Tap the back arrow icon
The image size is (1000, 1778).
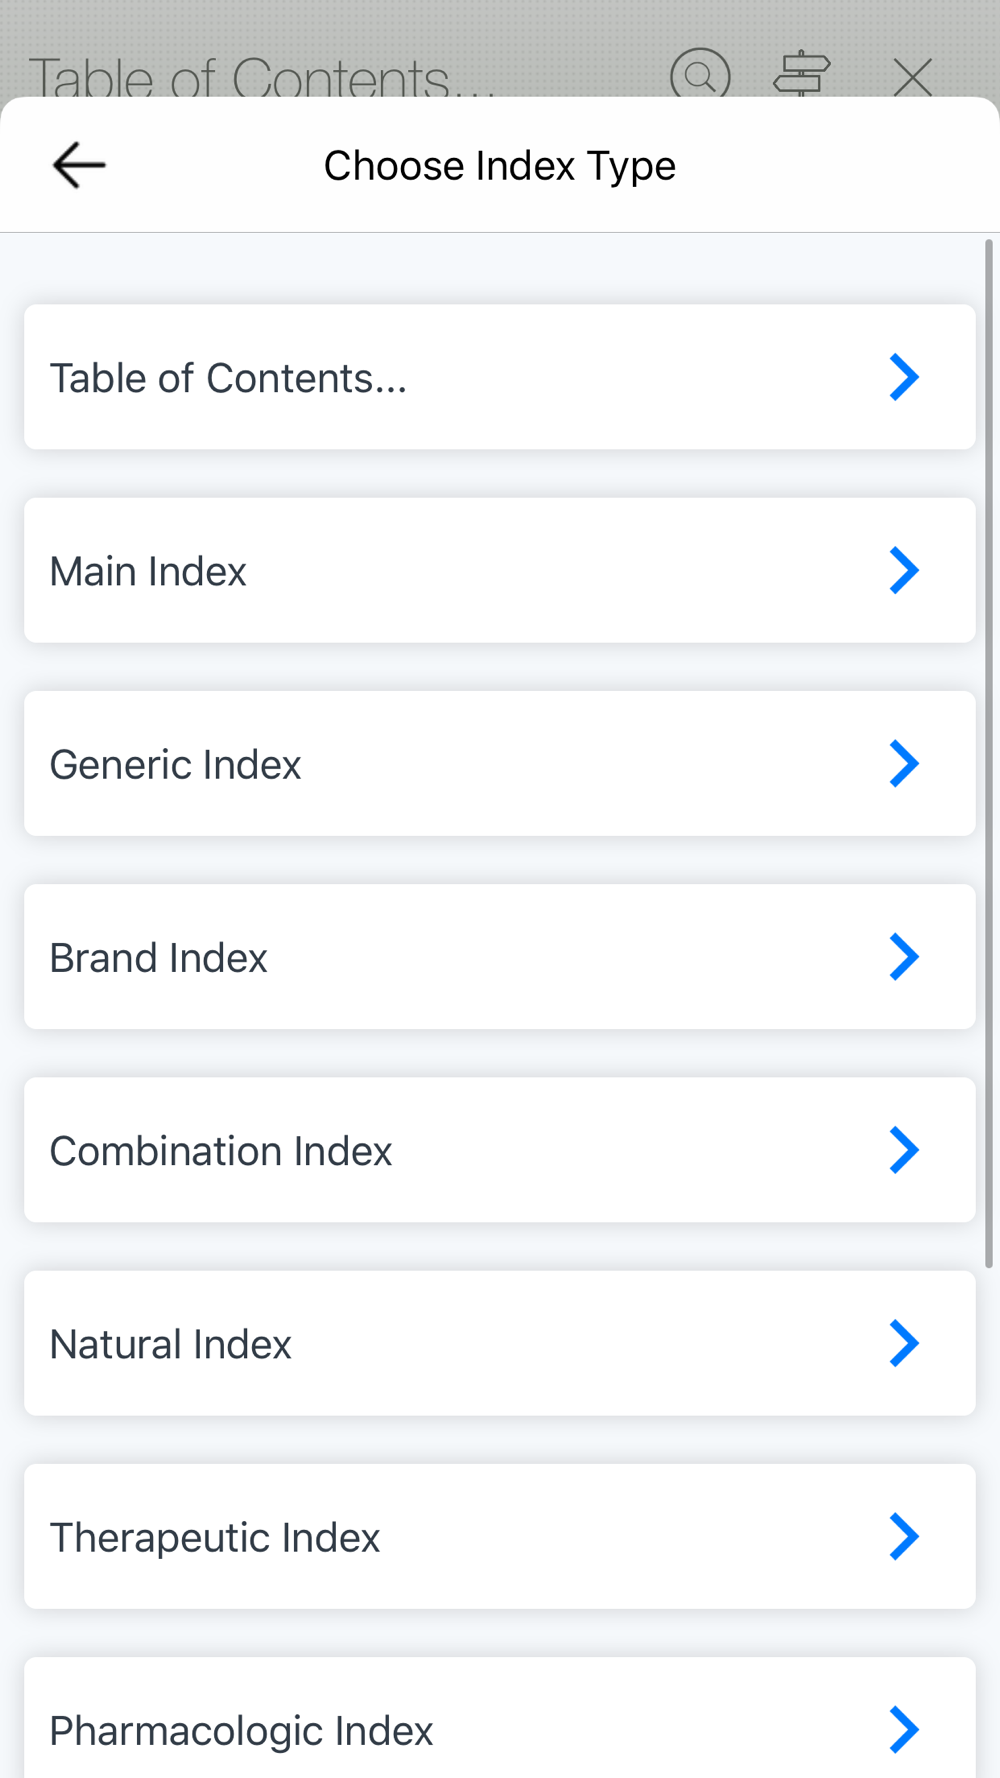(79, 165)
